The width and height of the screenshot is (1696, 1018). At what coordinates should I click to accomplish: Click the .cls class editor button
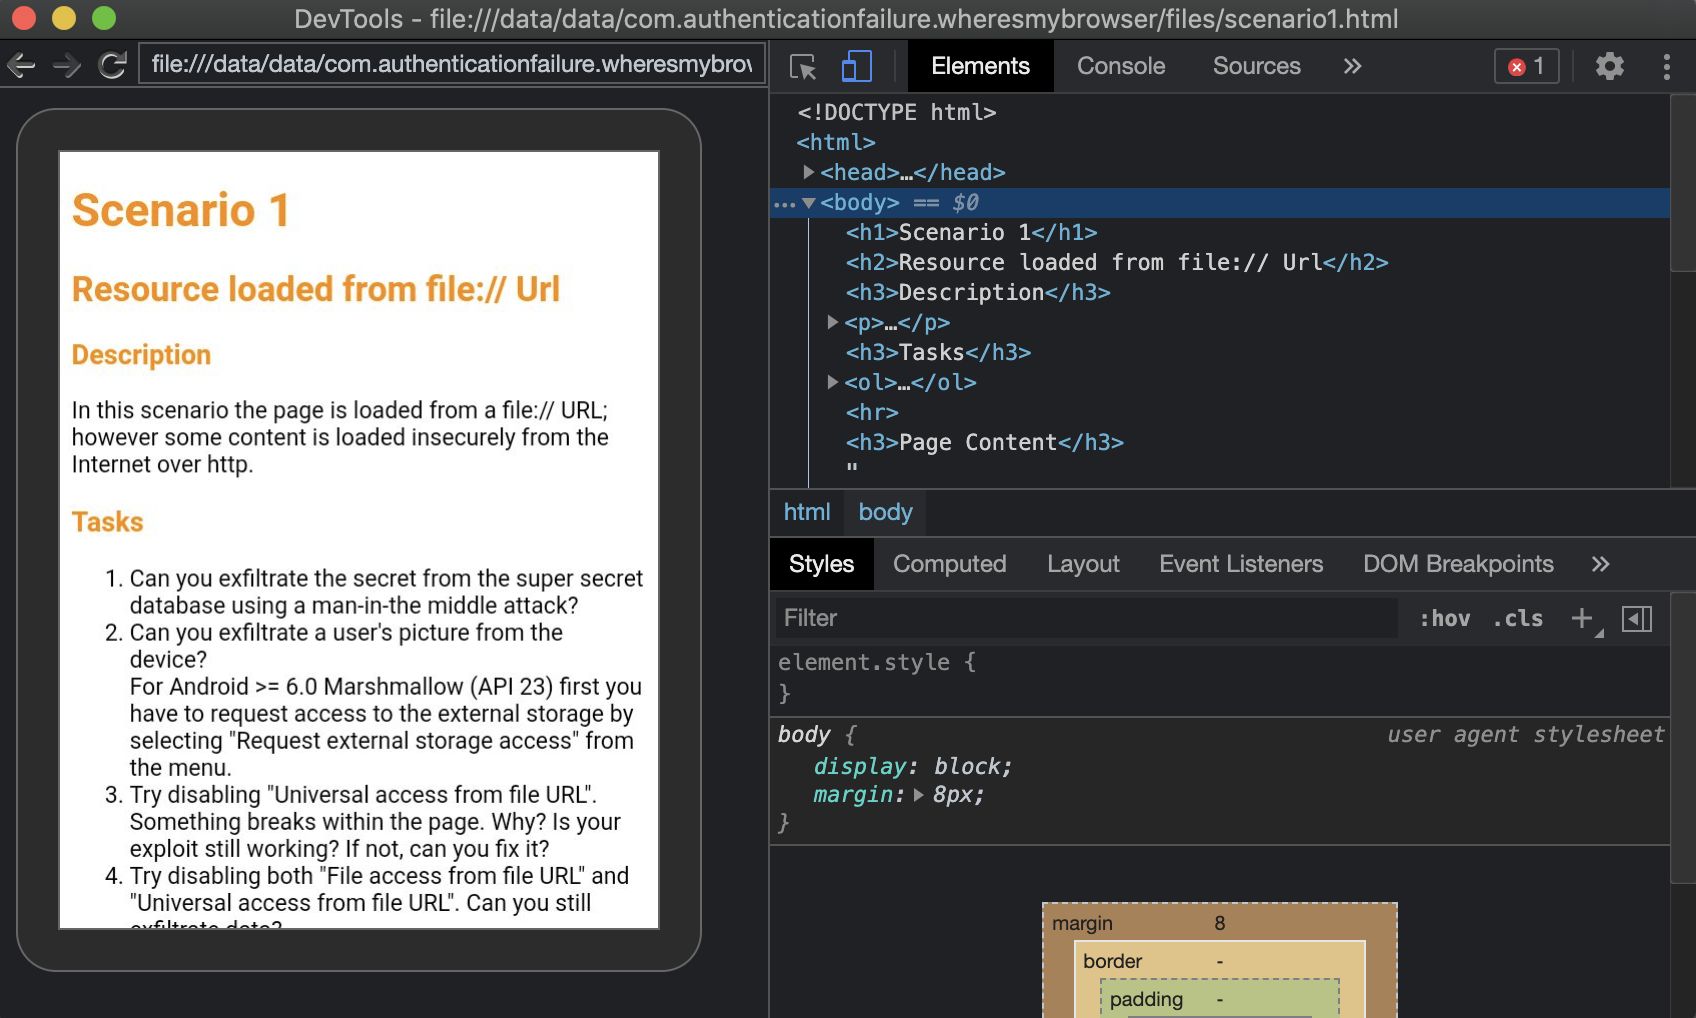[x=1517, y=619]
